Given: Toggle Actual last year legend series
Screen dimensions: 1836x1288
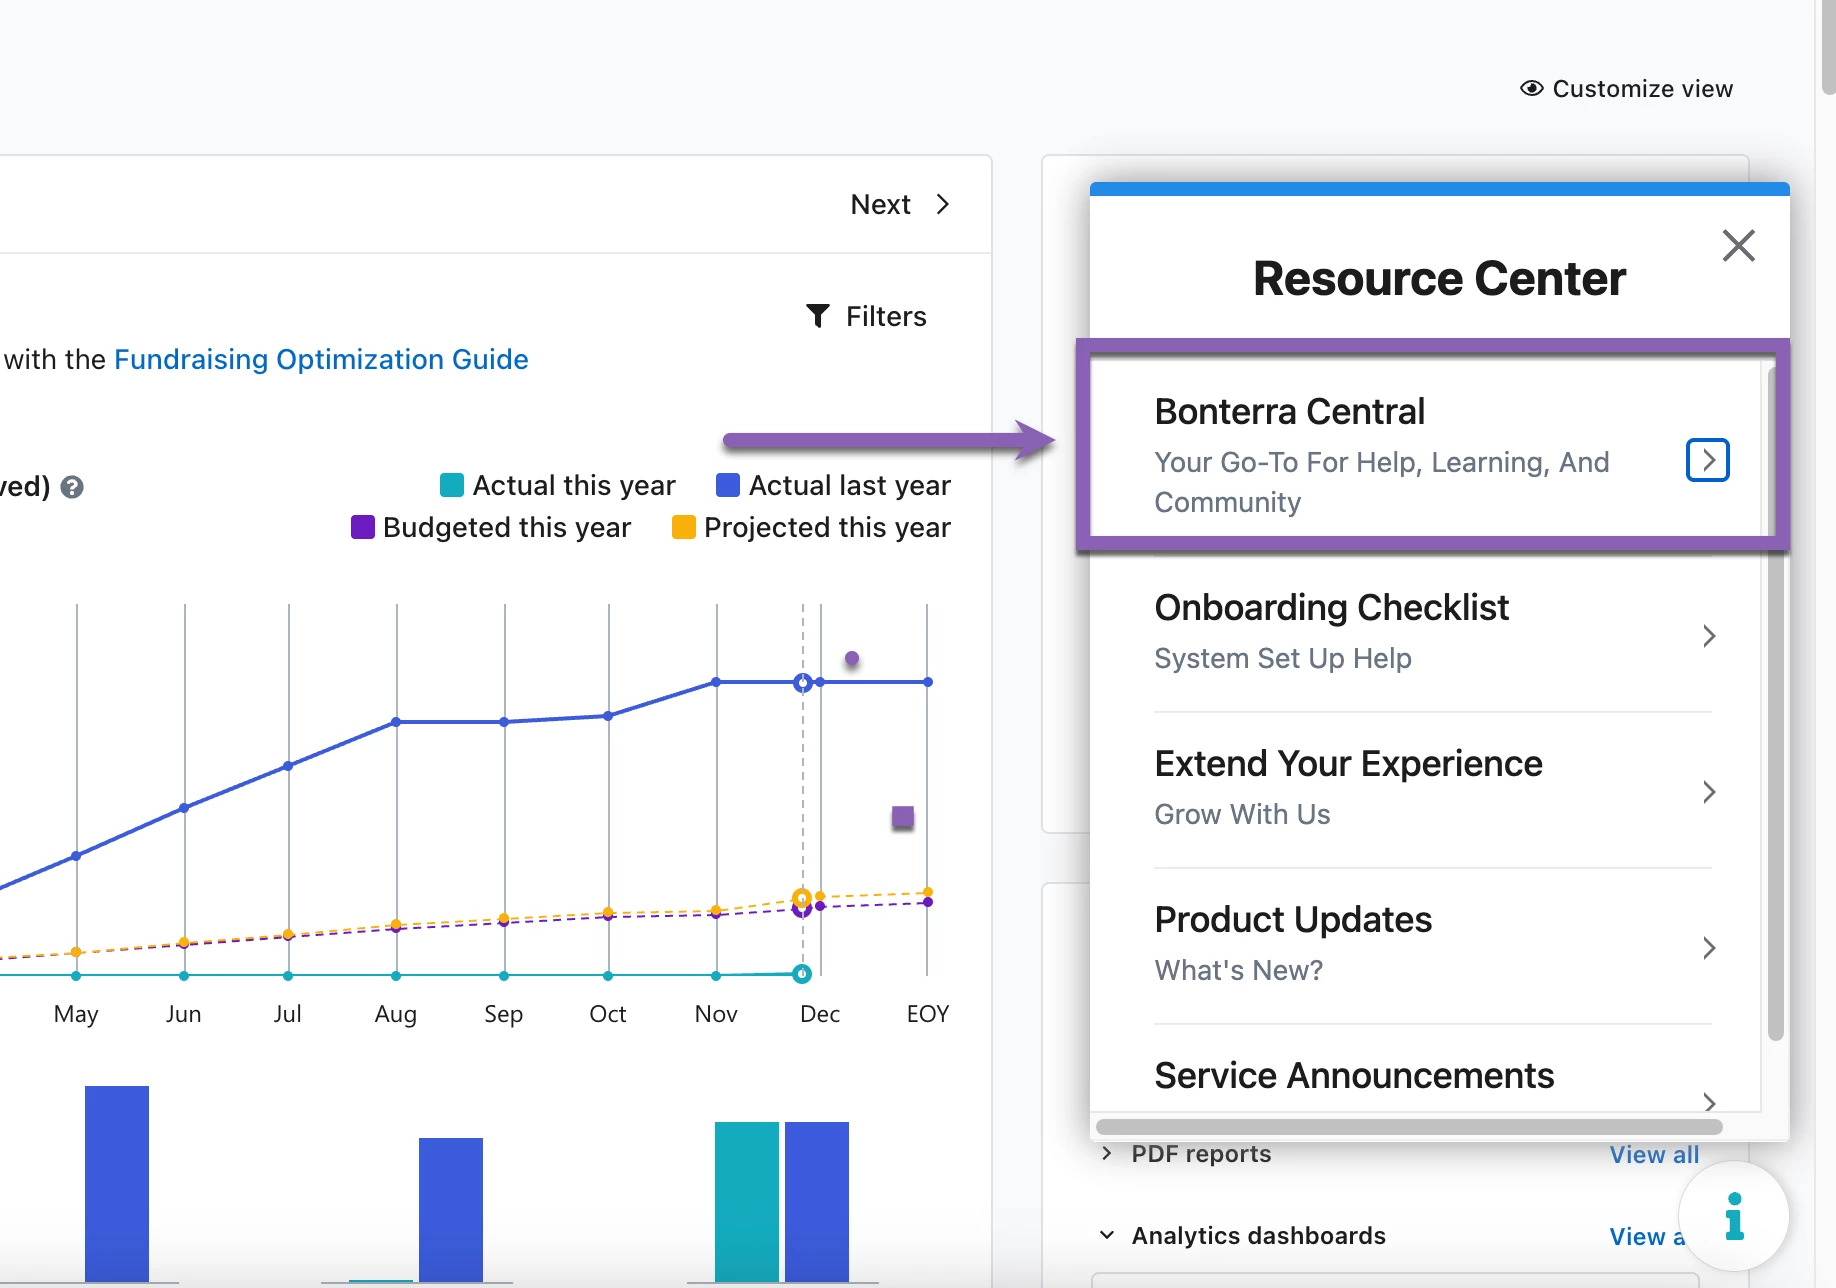Looking at the screenshot, I should (834, 485).
